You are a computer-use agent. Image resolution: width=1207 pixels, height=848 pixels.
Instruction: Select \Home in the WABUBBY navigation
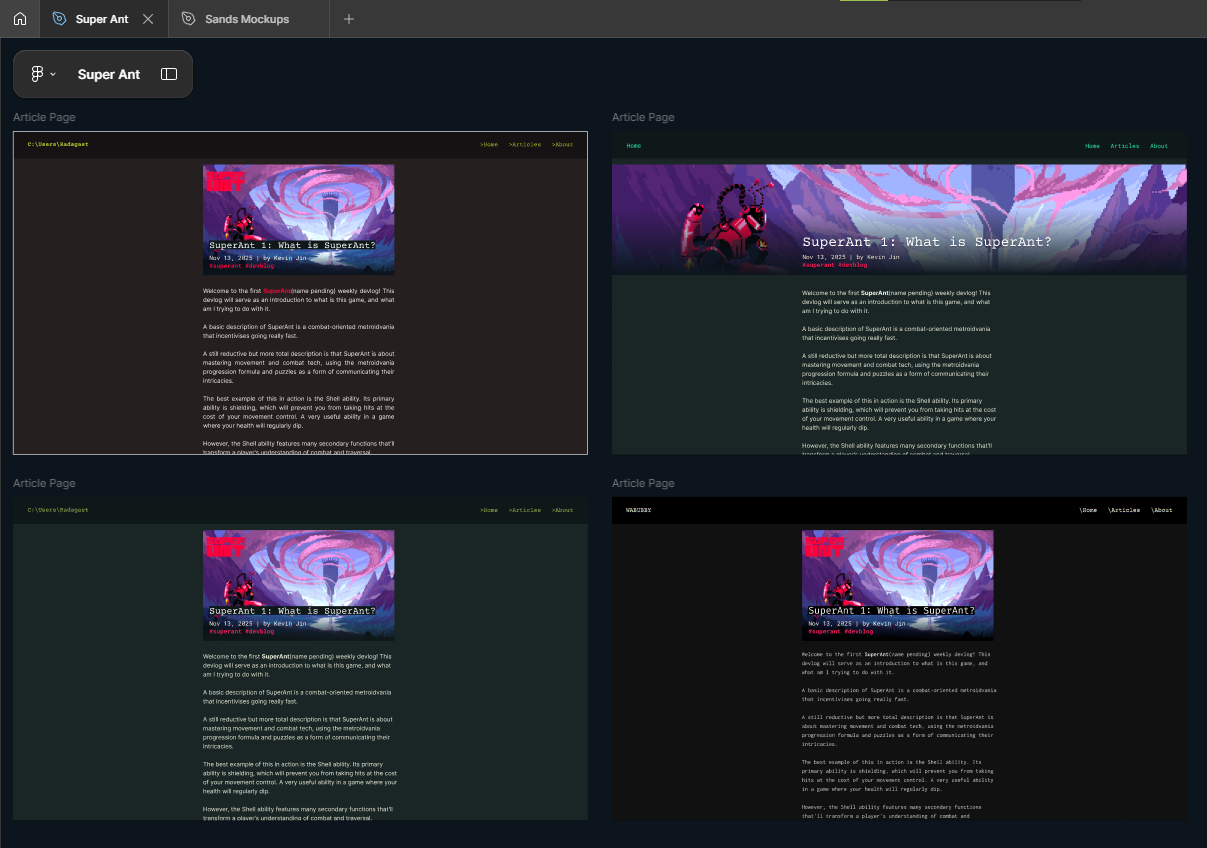[1088, 510]
